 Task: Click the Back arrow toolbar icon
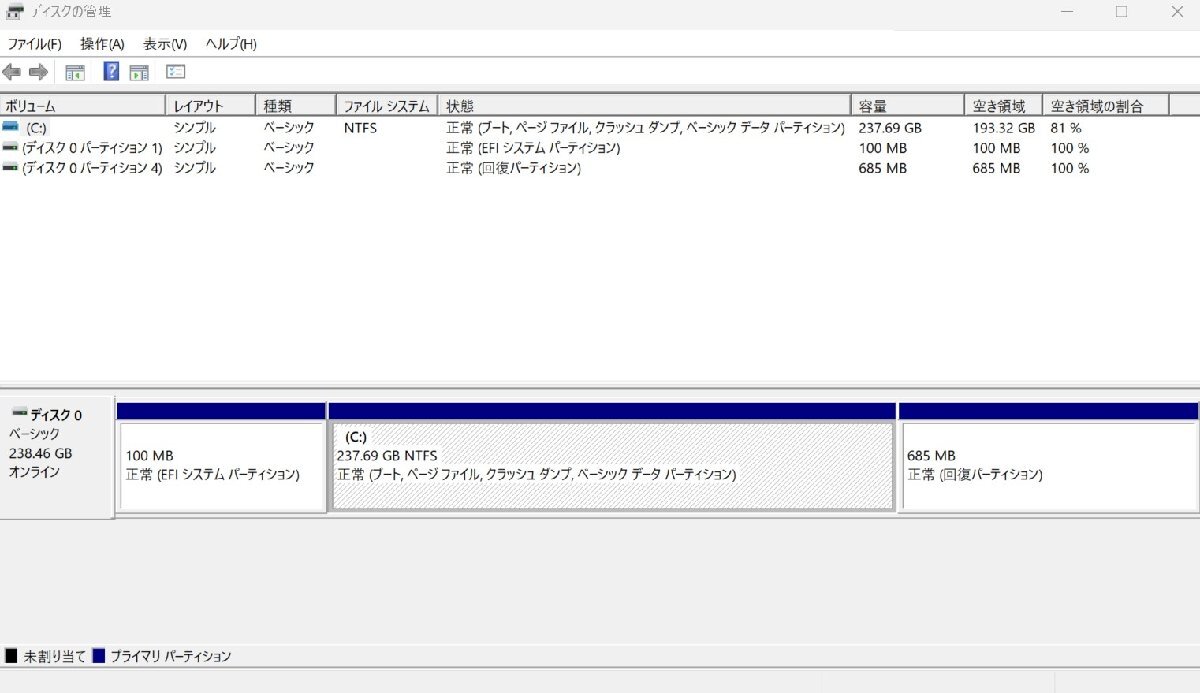(x=12, y=72)
